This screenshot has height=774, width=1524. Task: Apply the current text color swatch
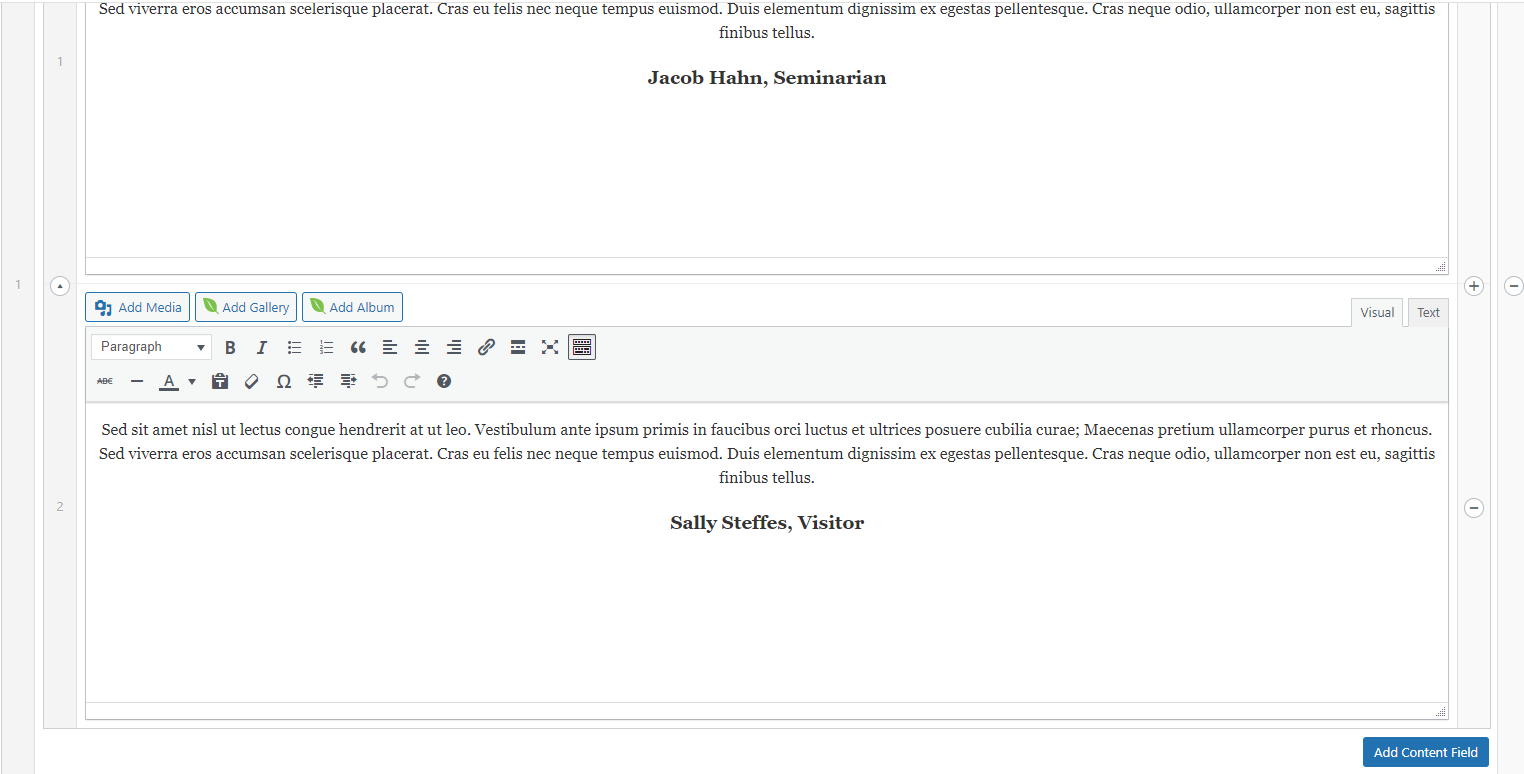(x=169, y=381)
